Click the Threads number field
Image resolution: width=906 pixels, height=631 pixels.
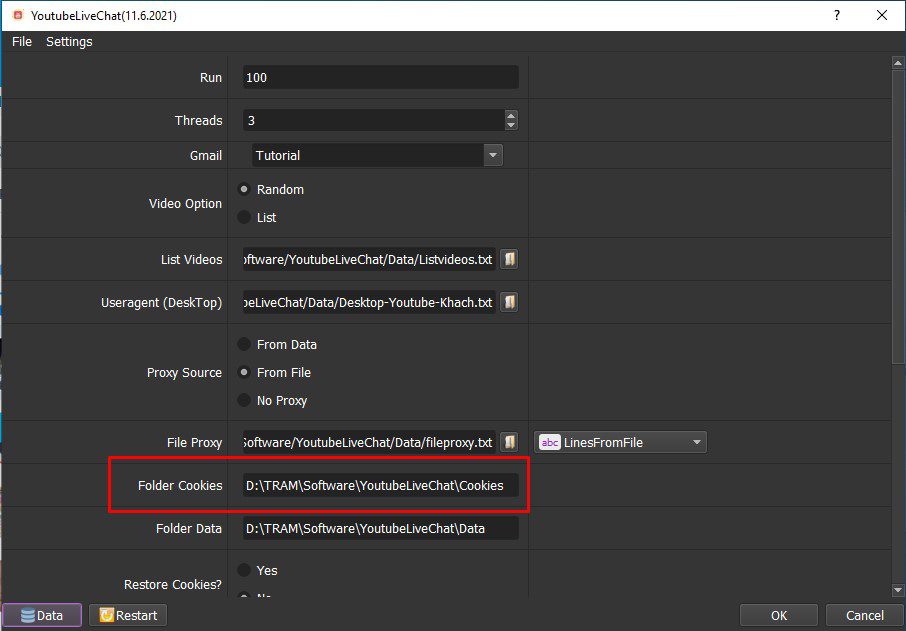[374, 120]
